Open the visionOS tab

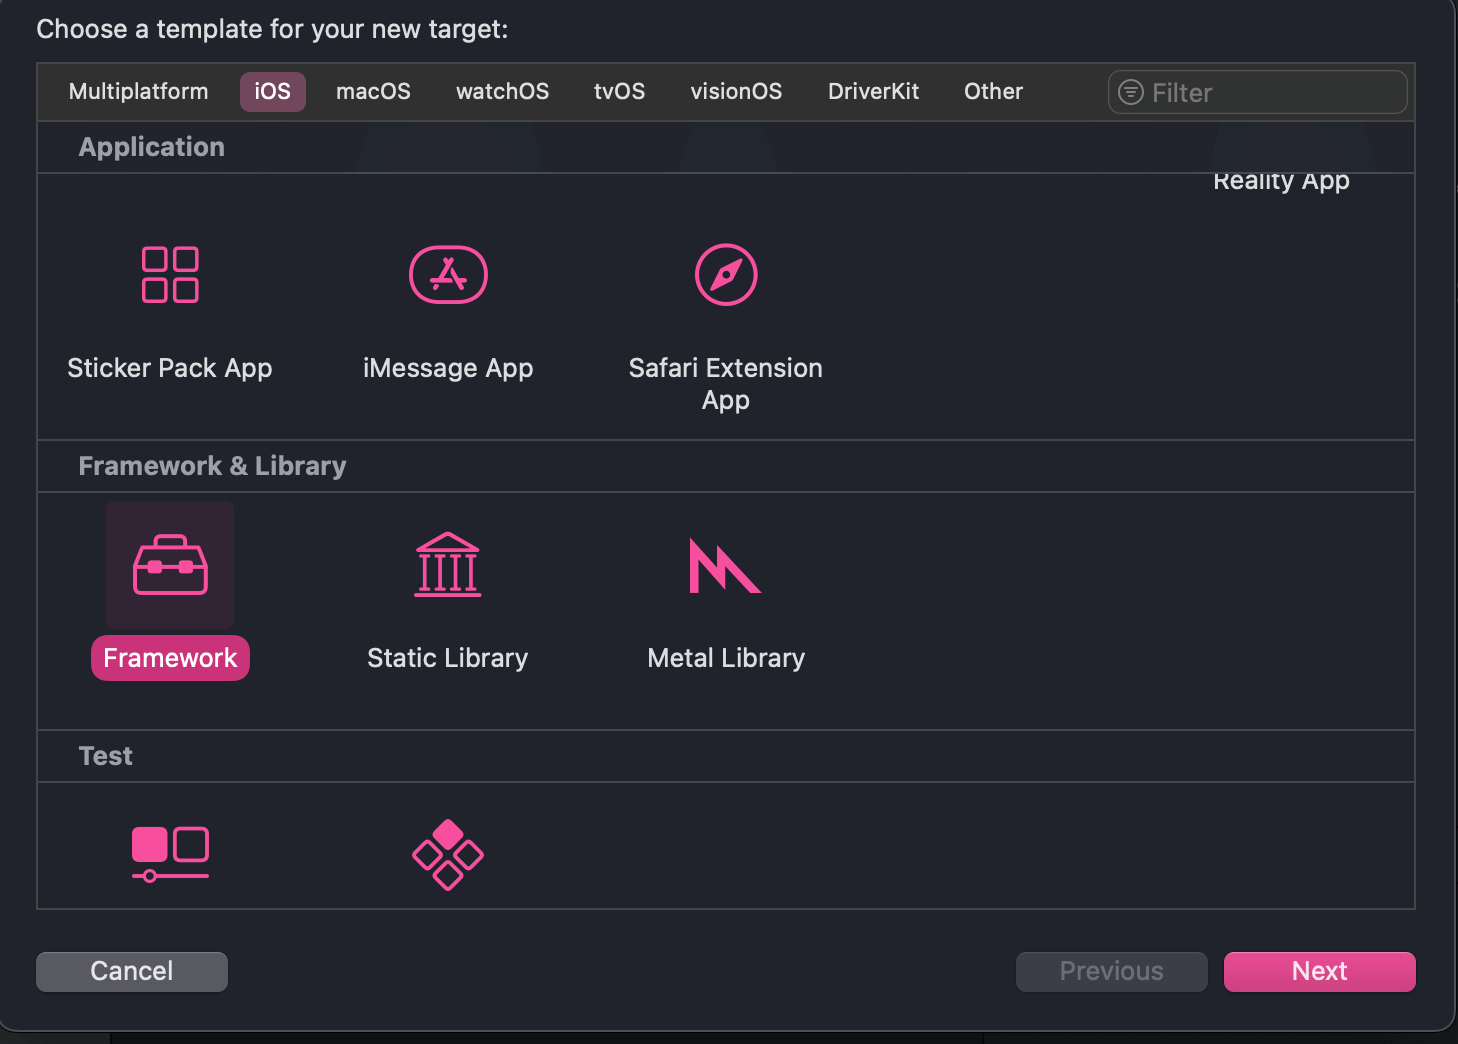736,91
